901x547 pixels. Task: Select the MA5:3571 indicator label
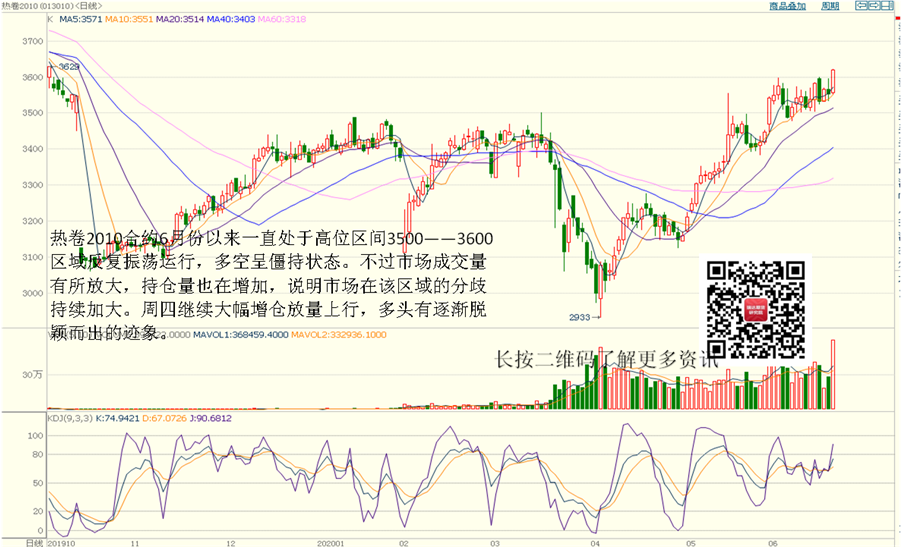coord(82,20)
